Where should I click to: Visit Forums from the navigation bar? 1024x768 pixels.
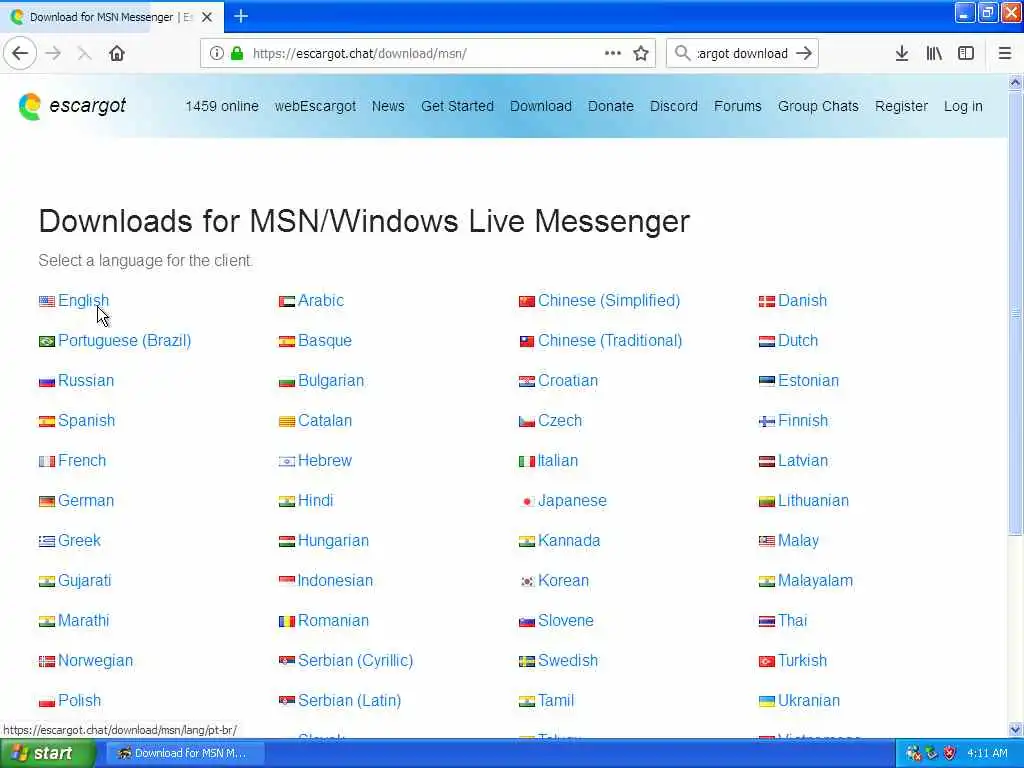click(x=737, y=106)
